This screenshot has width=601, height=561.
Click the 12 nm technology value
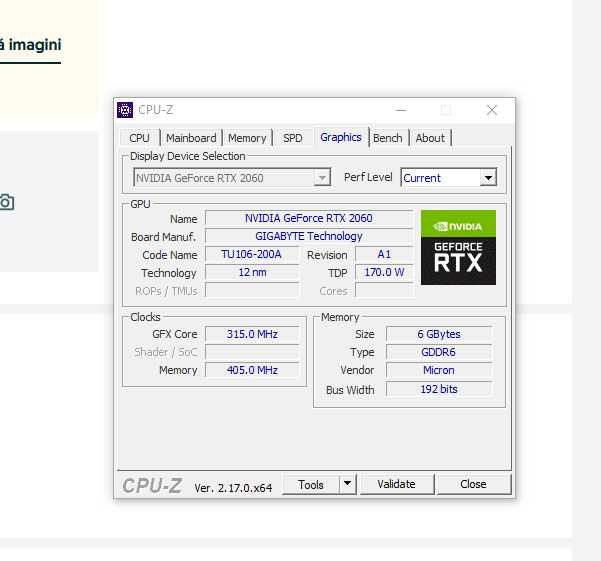click(252, 272)
